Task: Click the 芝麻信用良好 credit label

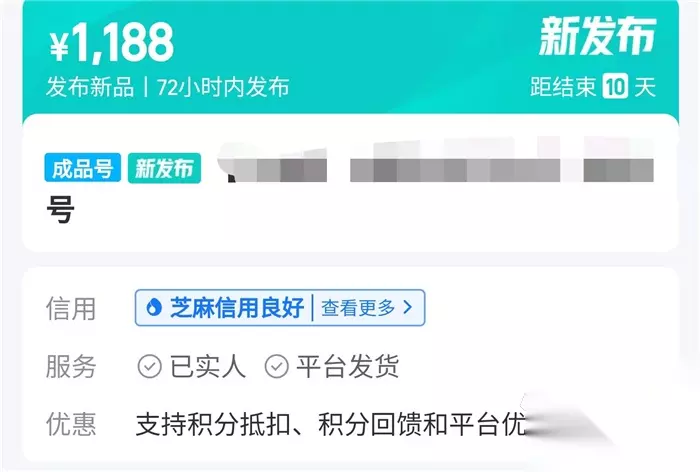Action: pyautogui.click(x=237, y=308)
